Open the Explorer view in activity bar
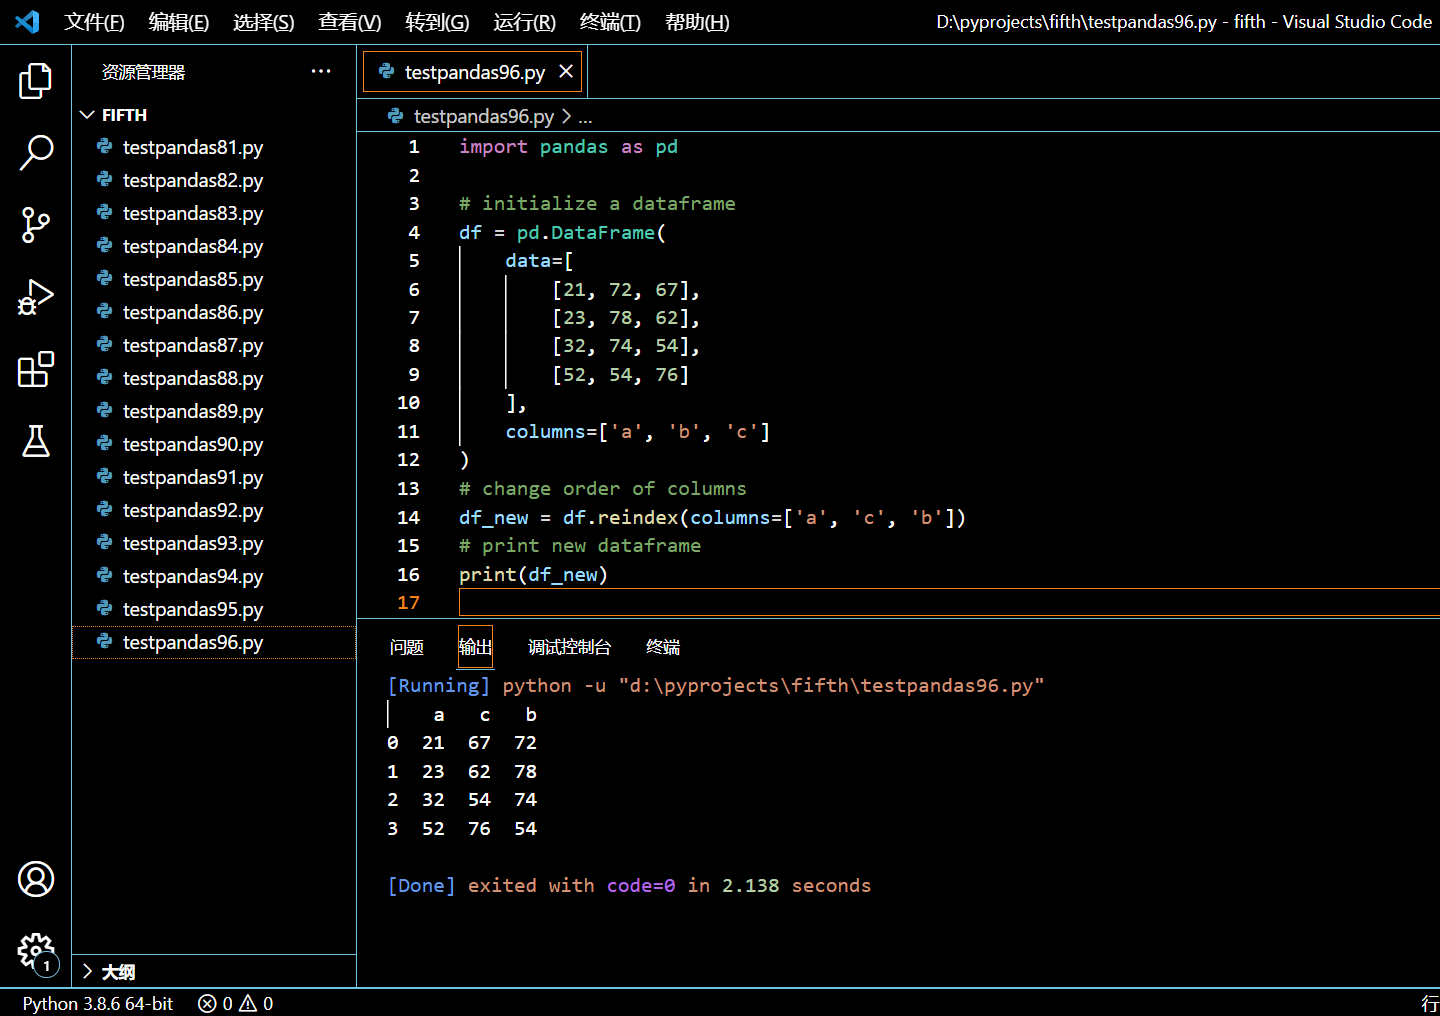 coord(35,81)
